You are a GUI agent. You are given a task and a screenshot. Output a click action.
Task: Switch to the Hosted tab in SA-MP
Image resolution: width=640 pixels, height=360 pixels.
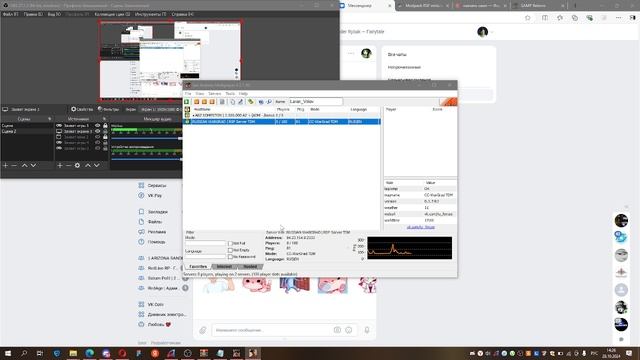click(250, 267)
